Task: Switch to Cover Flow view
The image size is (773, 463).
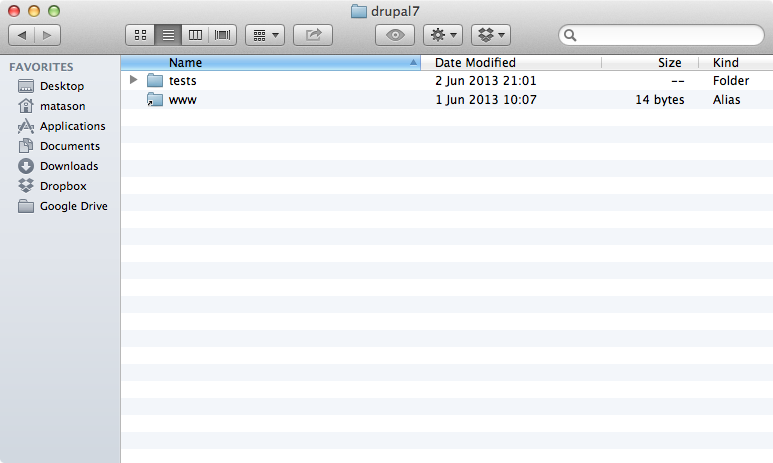Action: pos(222,35)
